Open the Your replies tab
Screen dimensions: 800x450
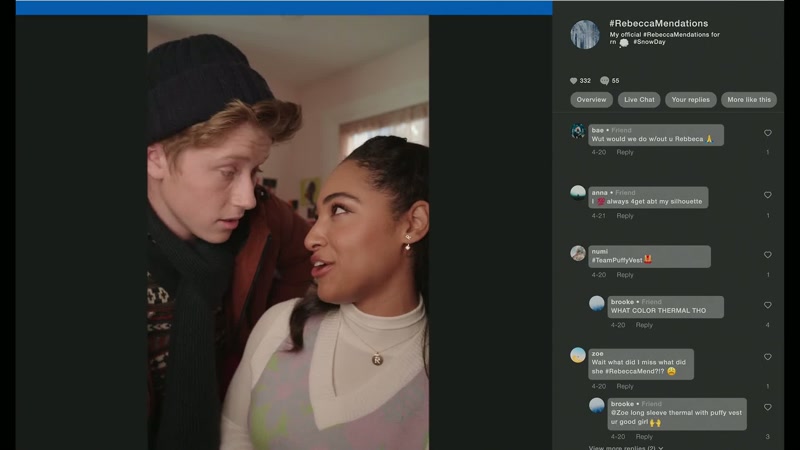(691, 99)
